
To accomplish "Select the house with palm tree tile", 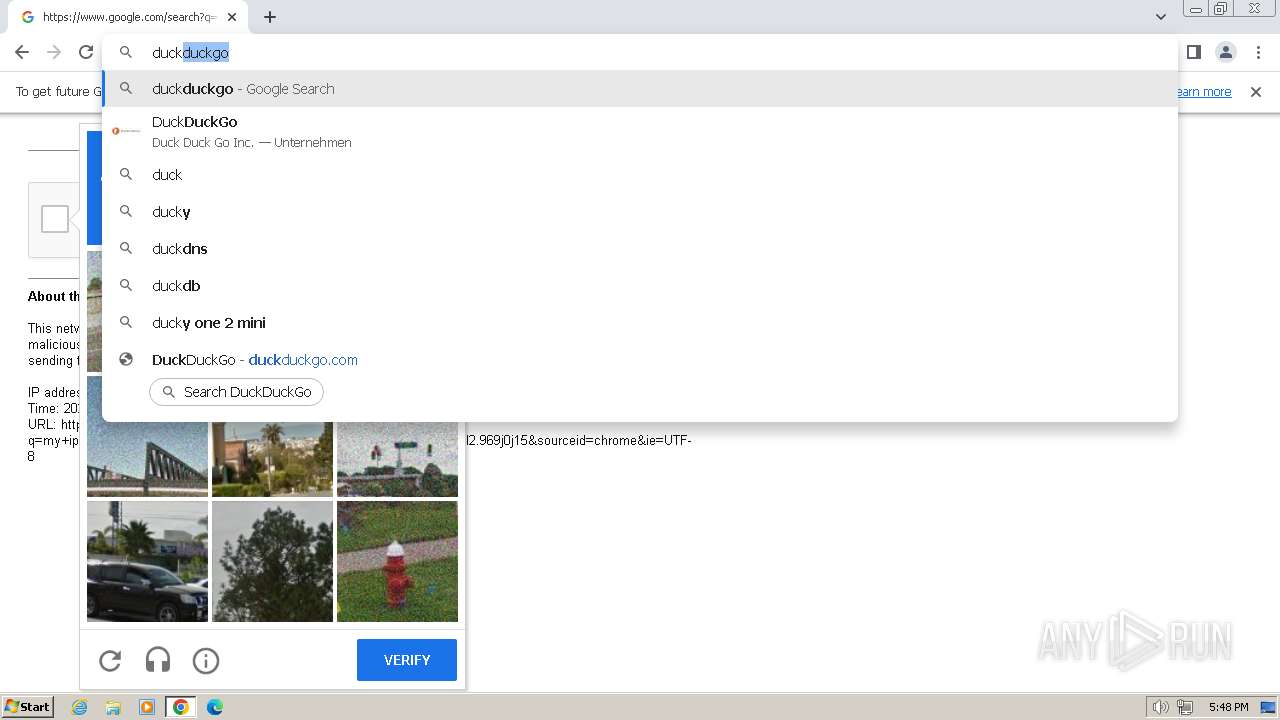I will coord(272,459).
